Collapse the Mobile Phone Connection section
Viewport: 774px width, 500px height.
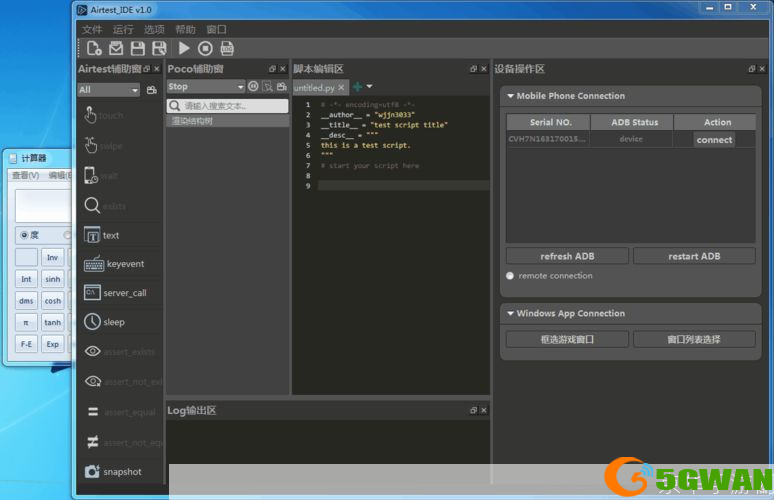(510, 96)
